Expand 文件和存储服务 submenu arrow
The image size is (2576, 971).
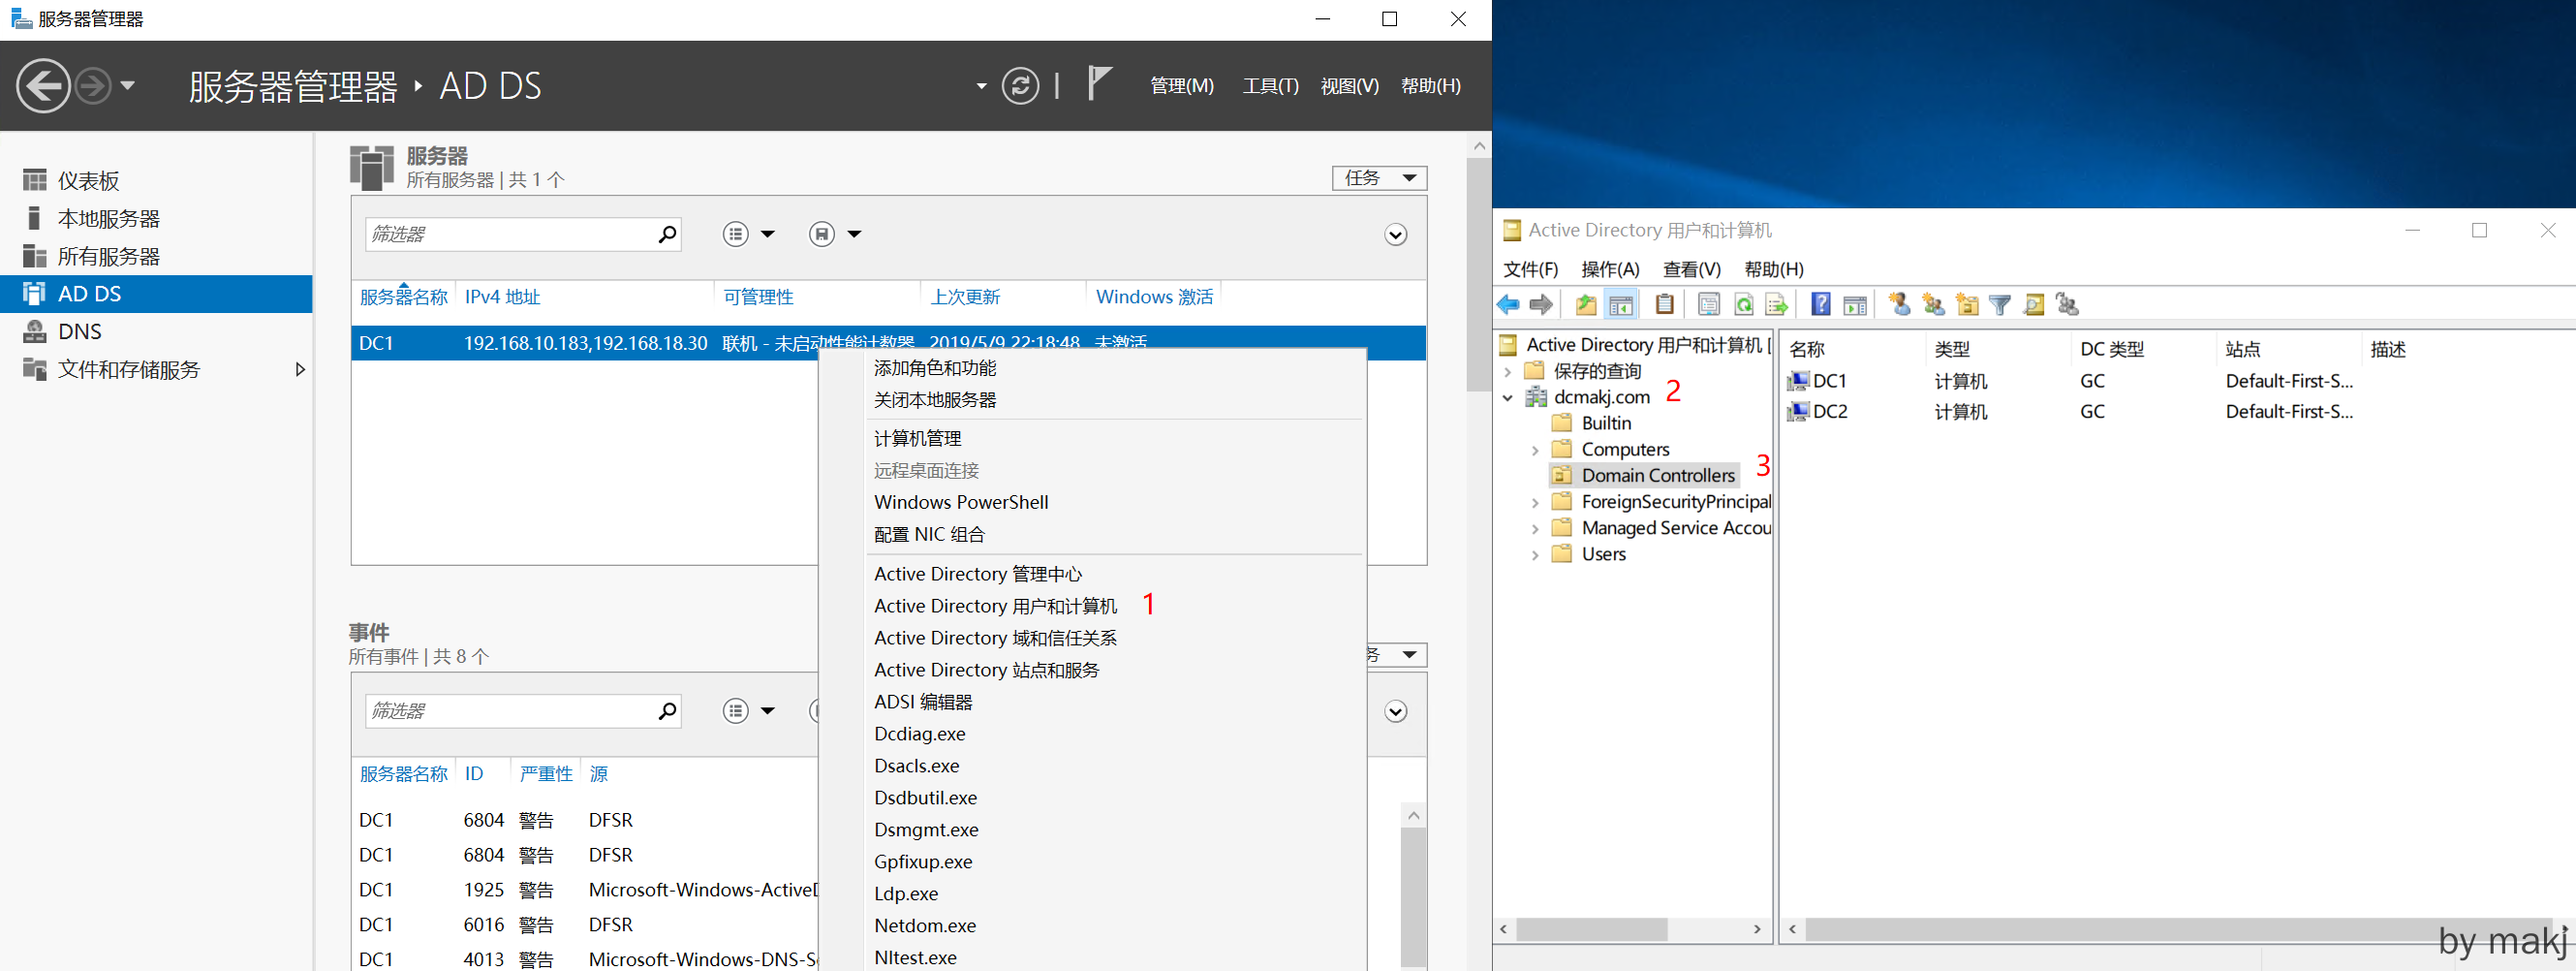299,370
